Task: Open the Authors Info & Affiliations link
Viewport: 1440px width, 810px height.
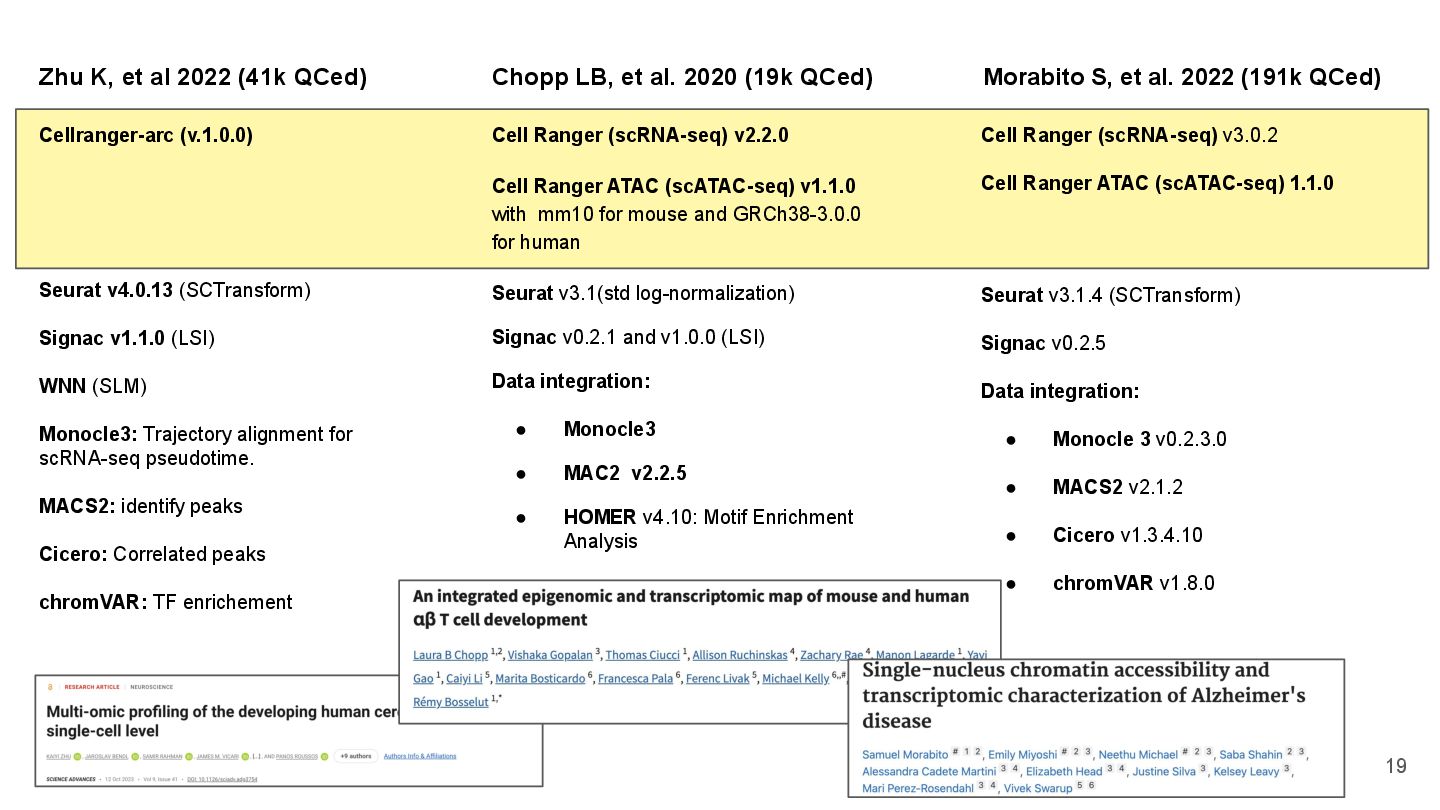Action: tap(420, 756)
